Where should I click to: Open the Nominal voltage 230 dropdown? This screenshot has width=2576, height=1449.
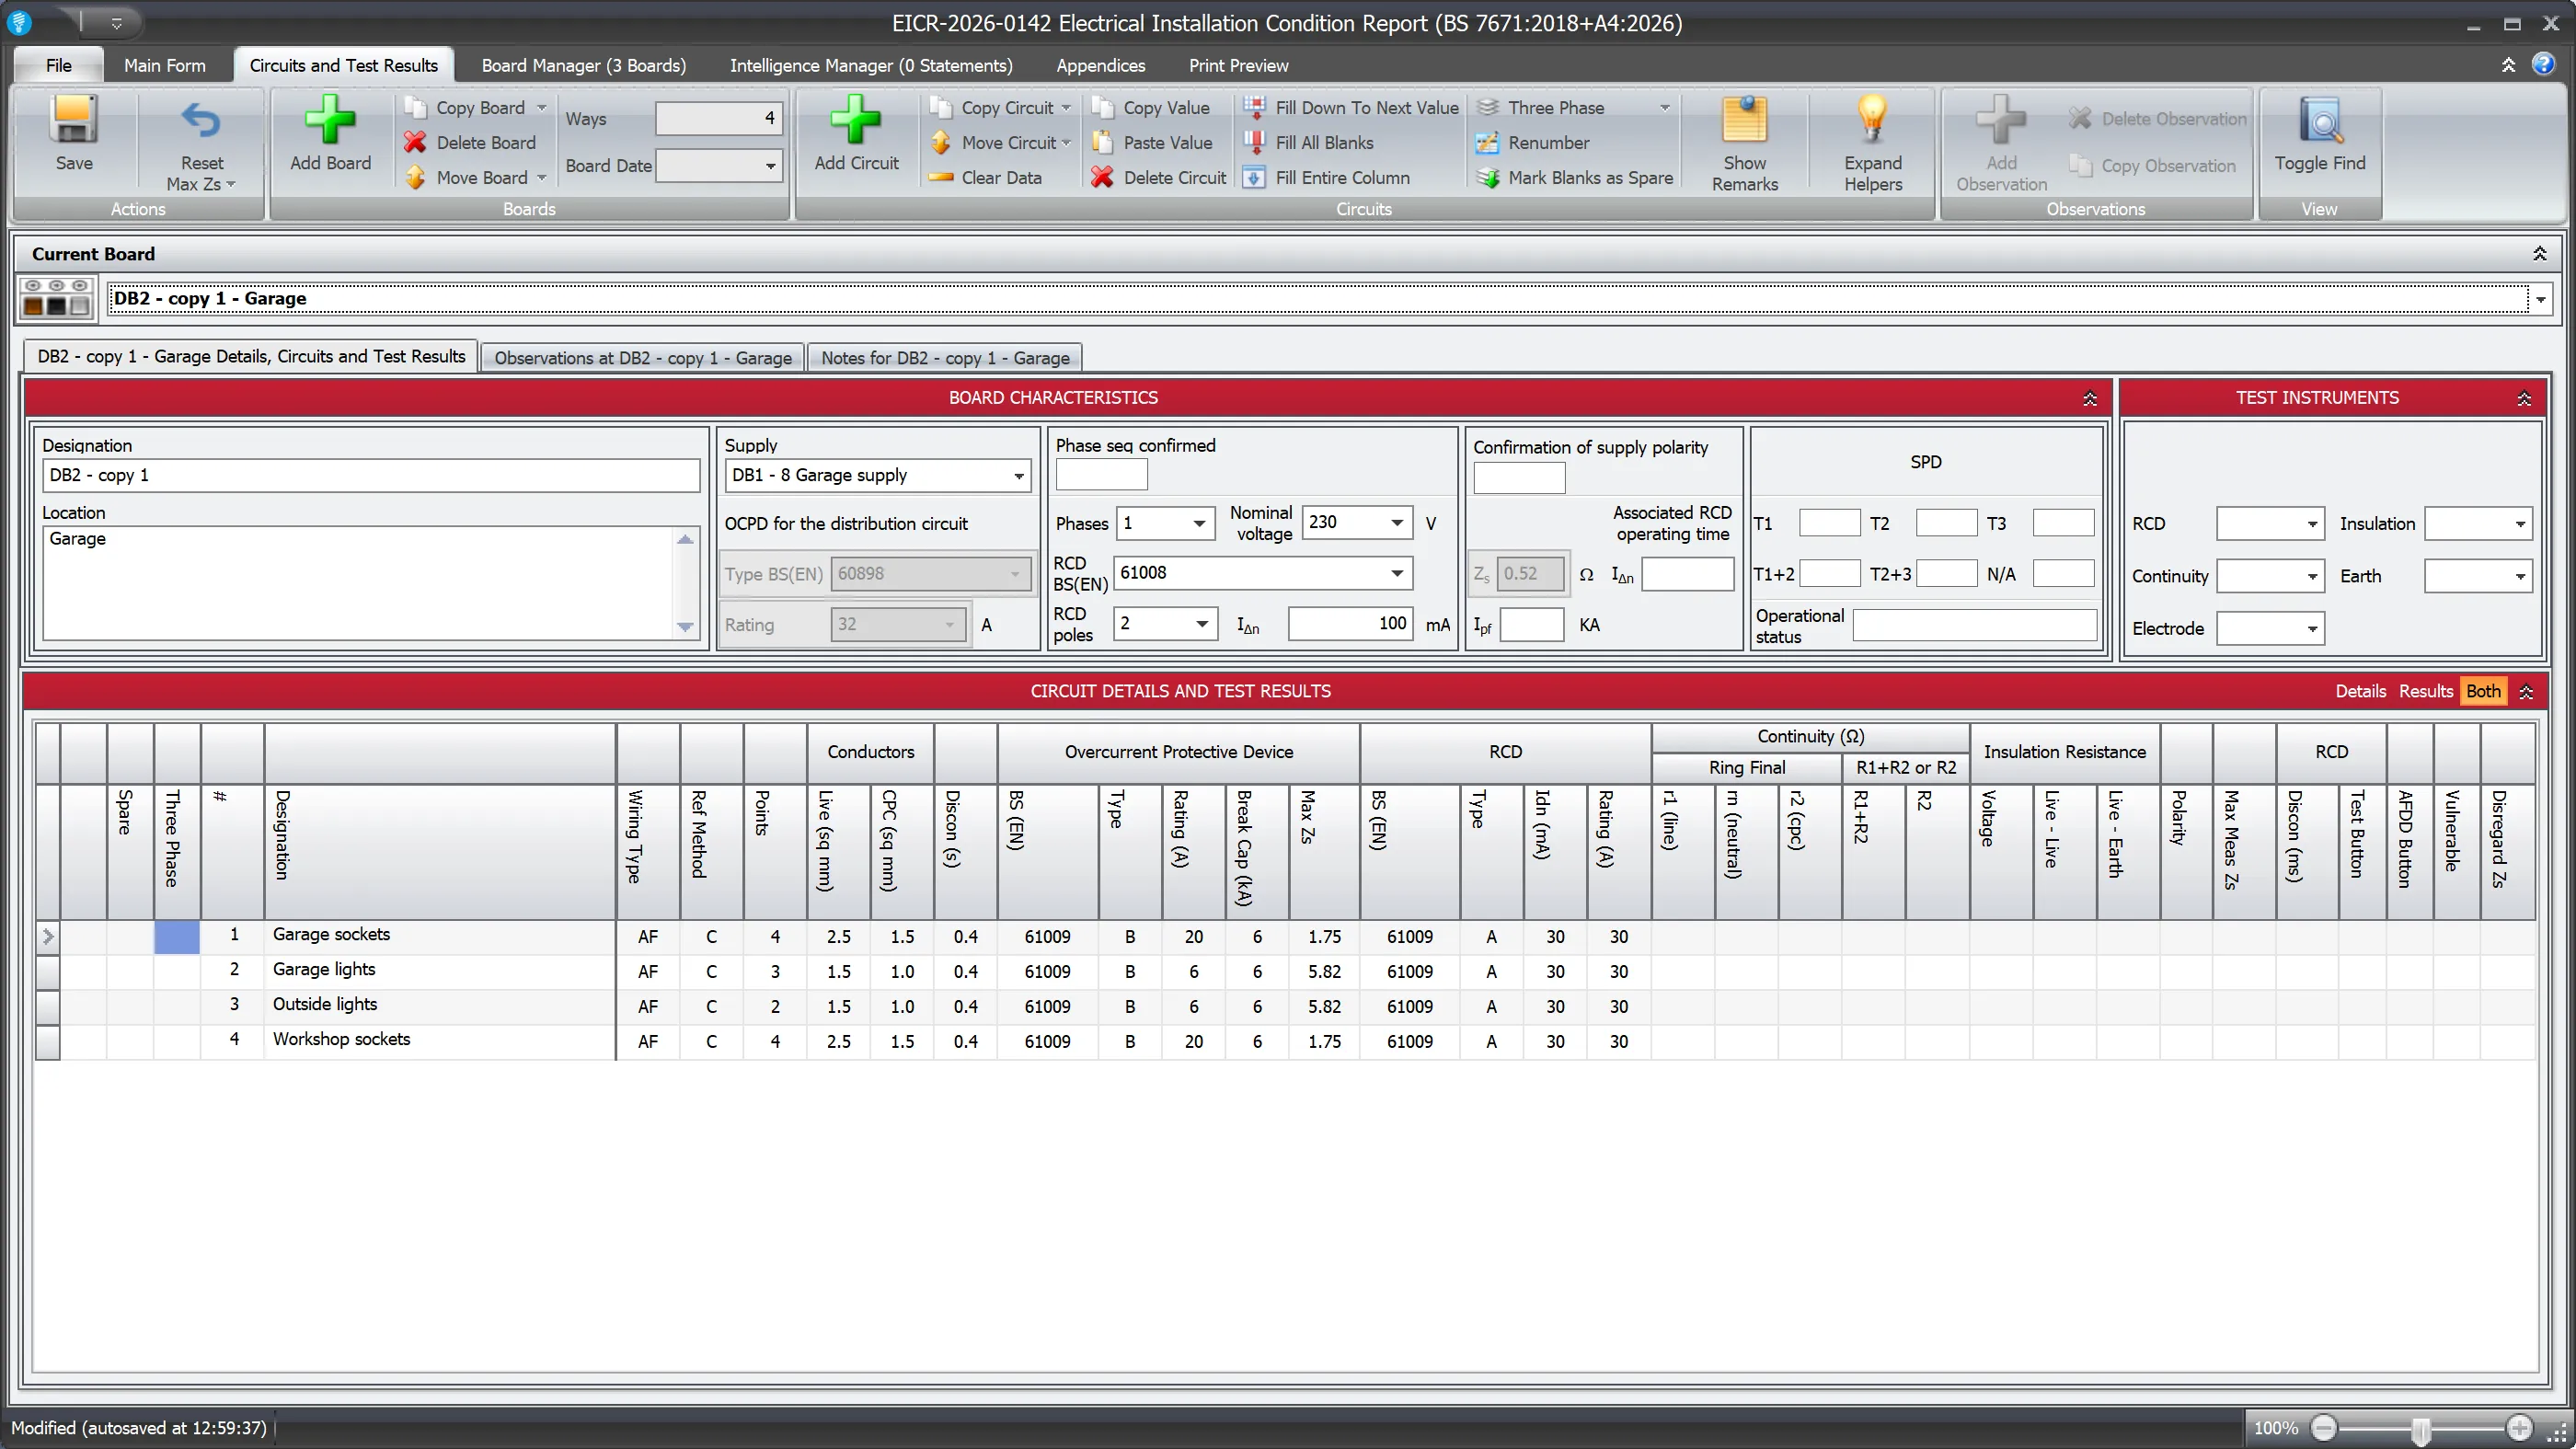coord(1396,522)
